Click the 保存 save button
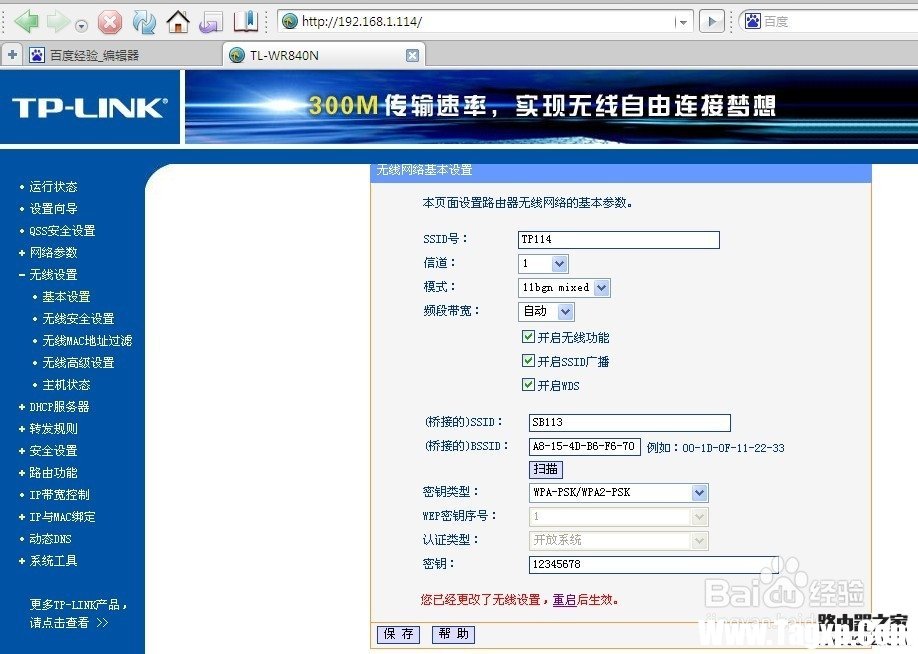Screen dimensions: 918x654 [398, 634]
